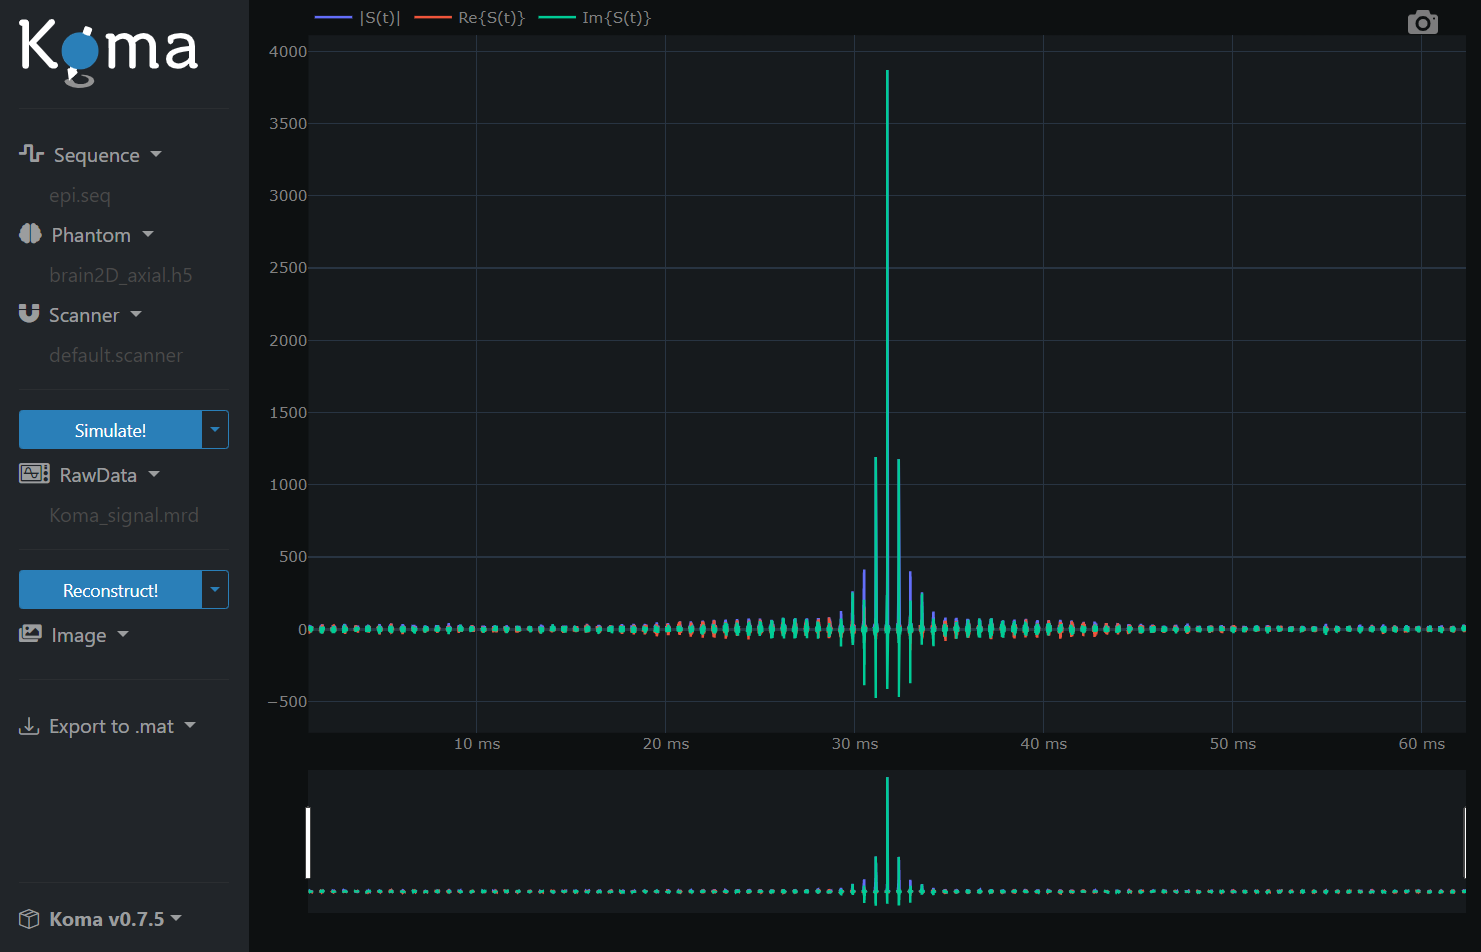Hide the Re{S(t)} trace via legend

(490, 18)
